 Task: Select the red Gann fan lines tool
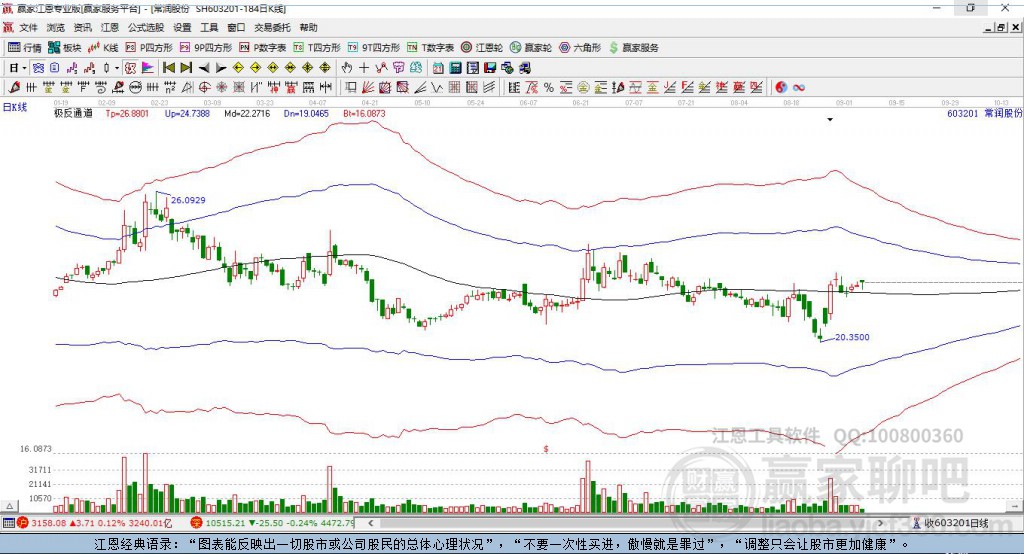368,87
